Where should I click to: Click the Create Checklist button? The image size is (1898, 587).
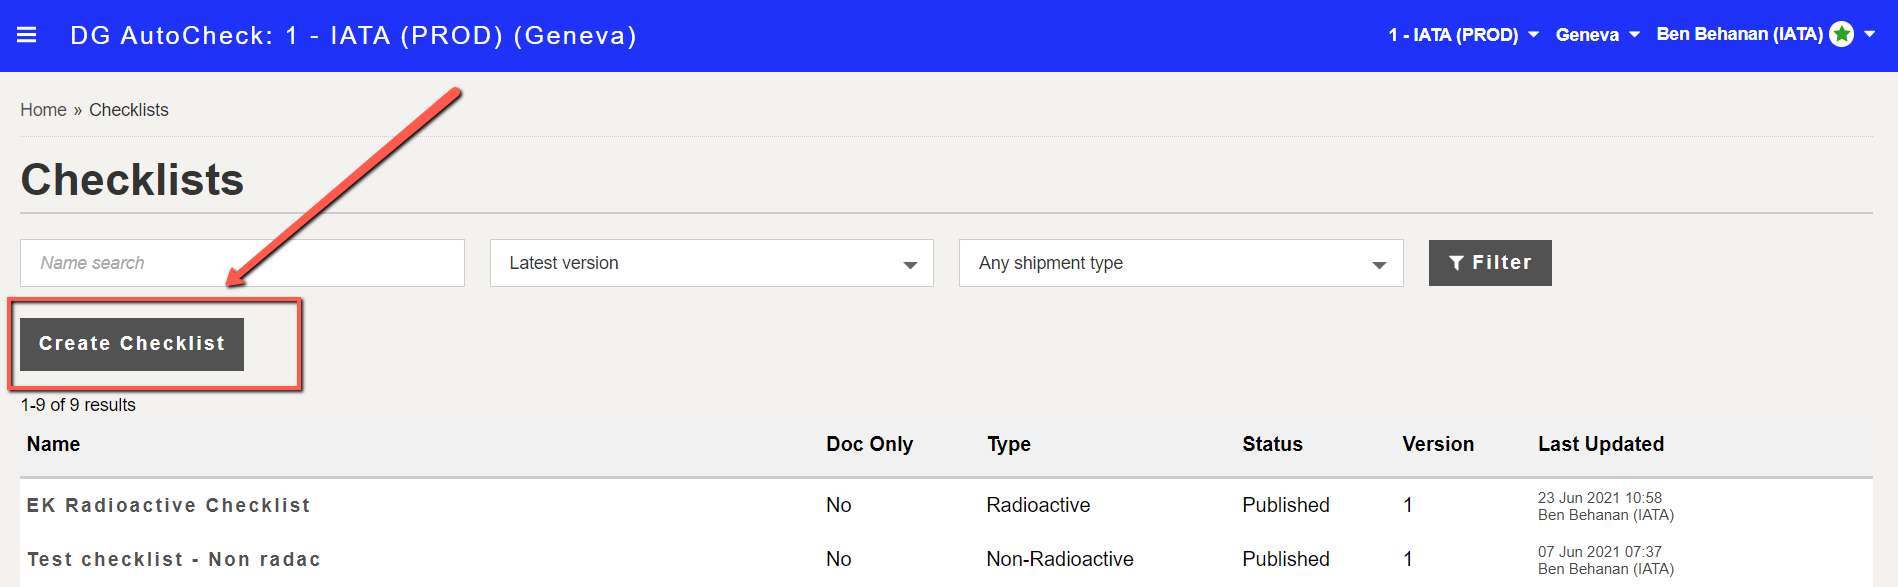132,344
